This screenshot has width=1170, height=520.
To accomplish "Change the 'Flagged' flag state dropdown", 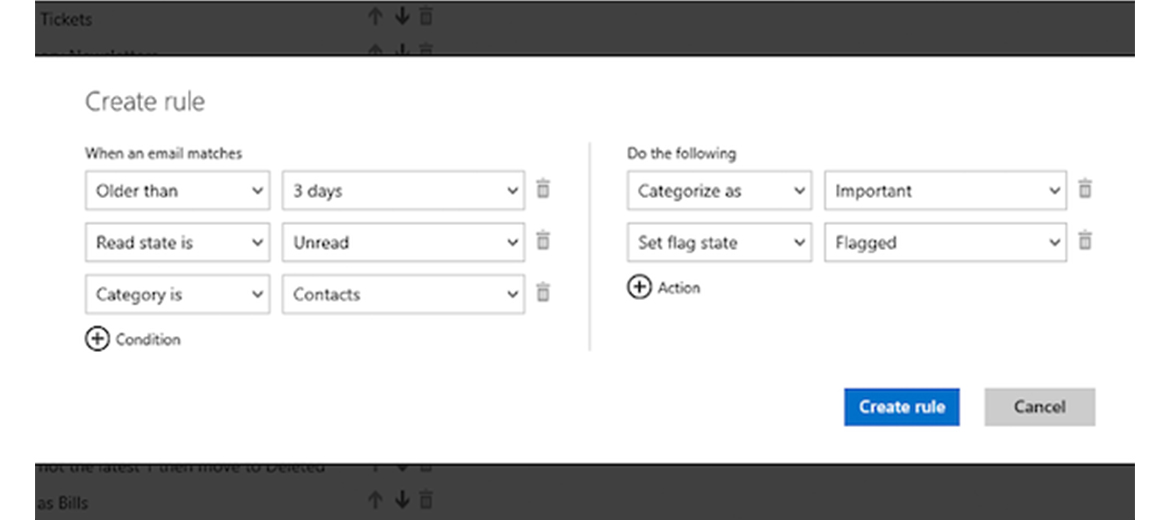I will point(945,242).
